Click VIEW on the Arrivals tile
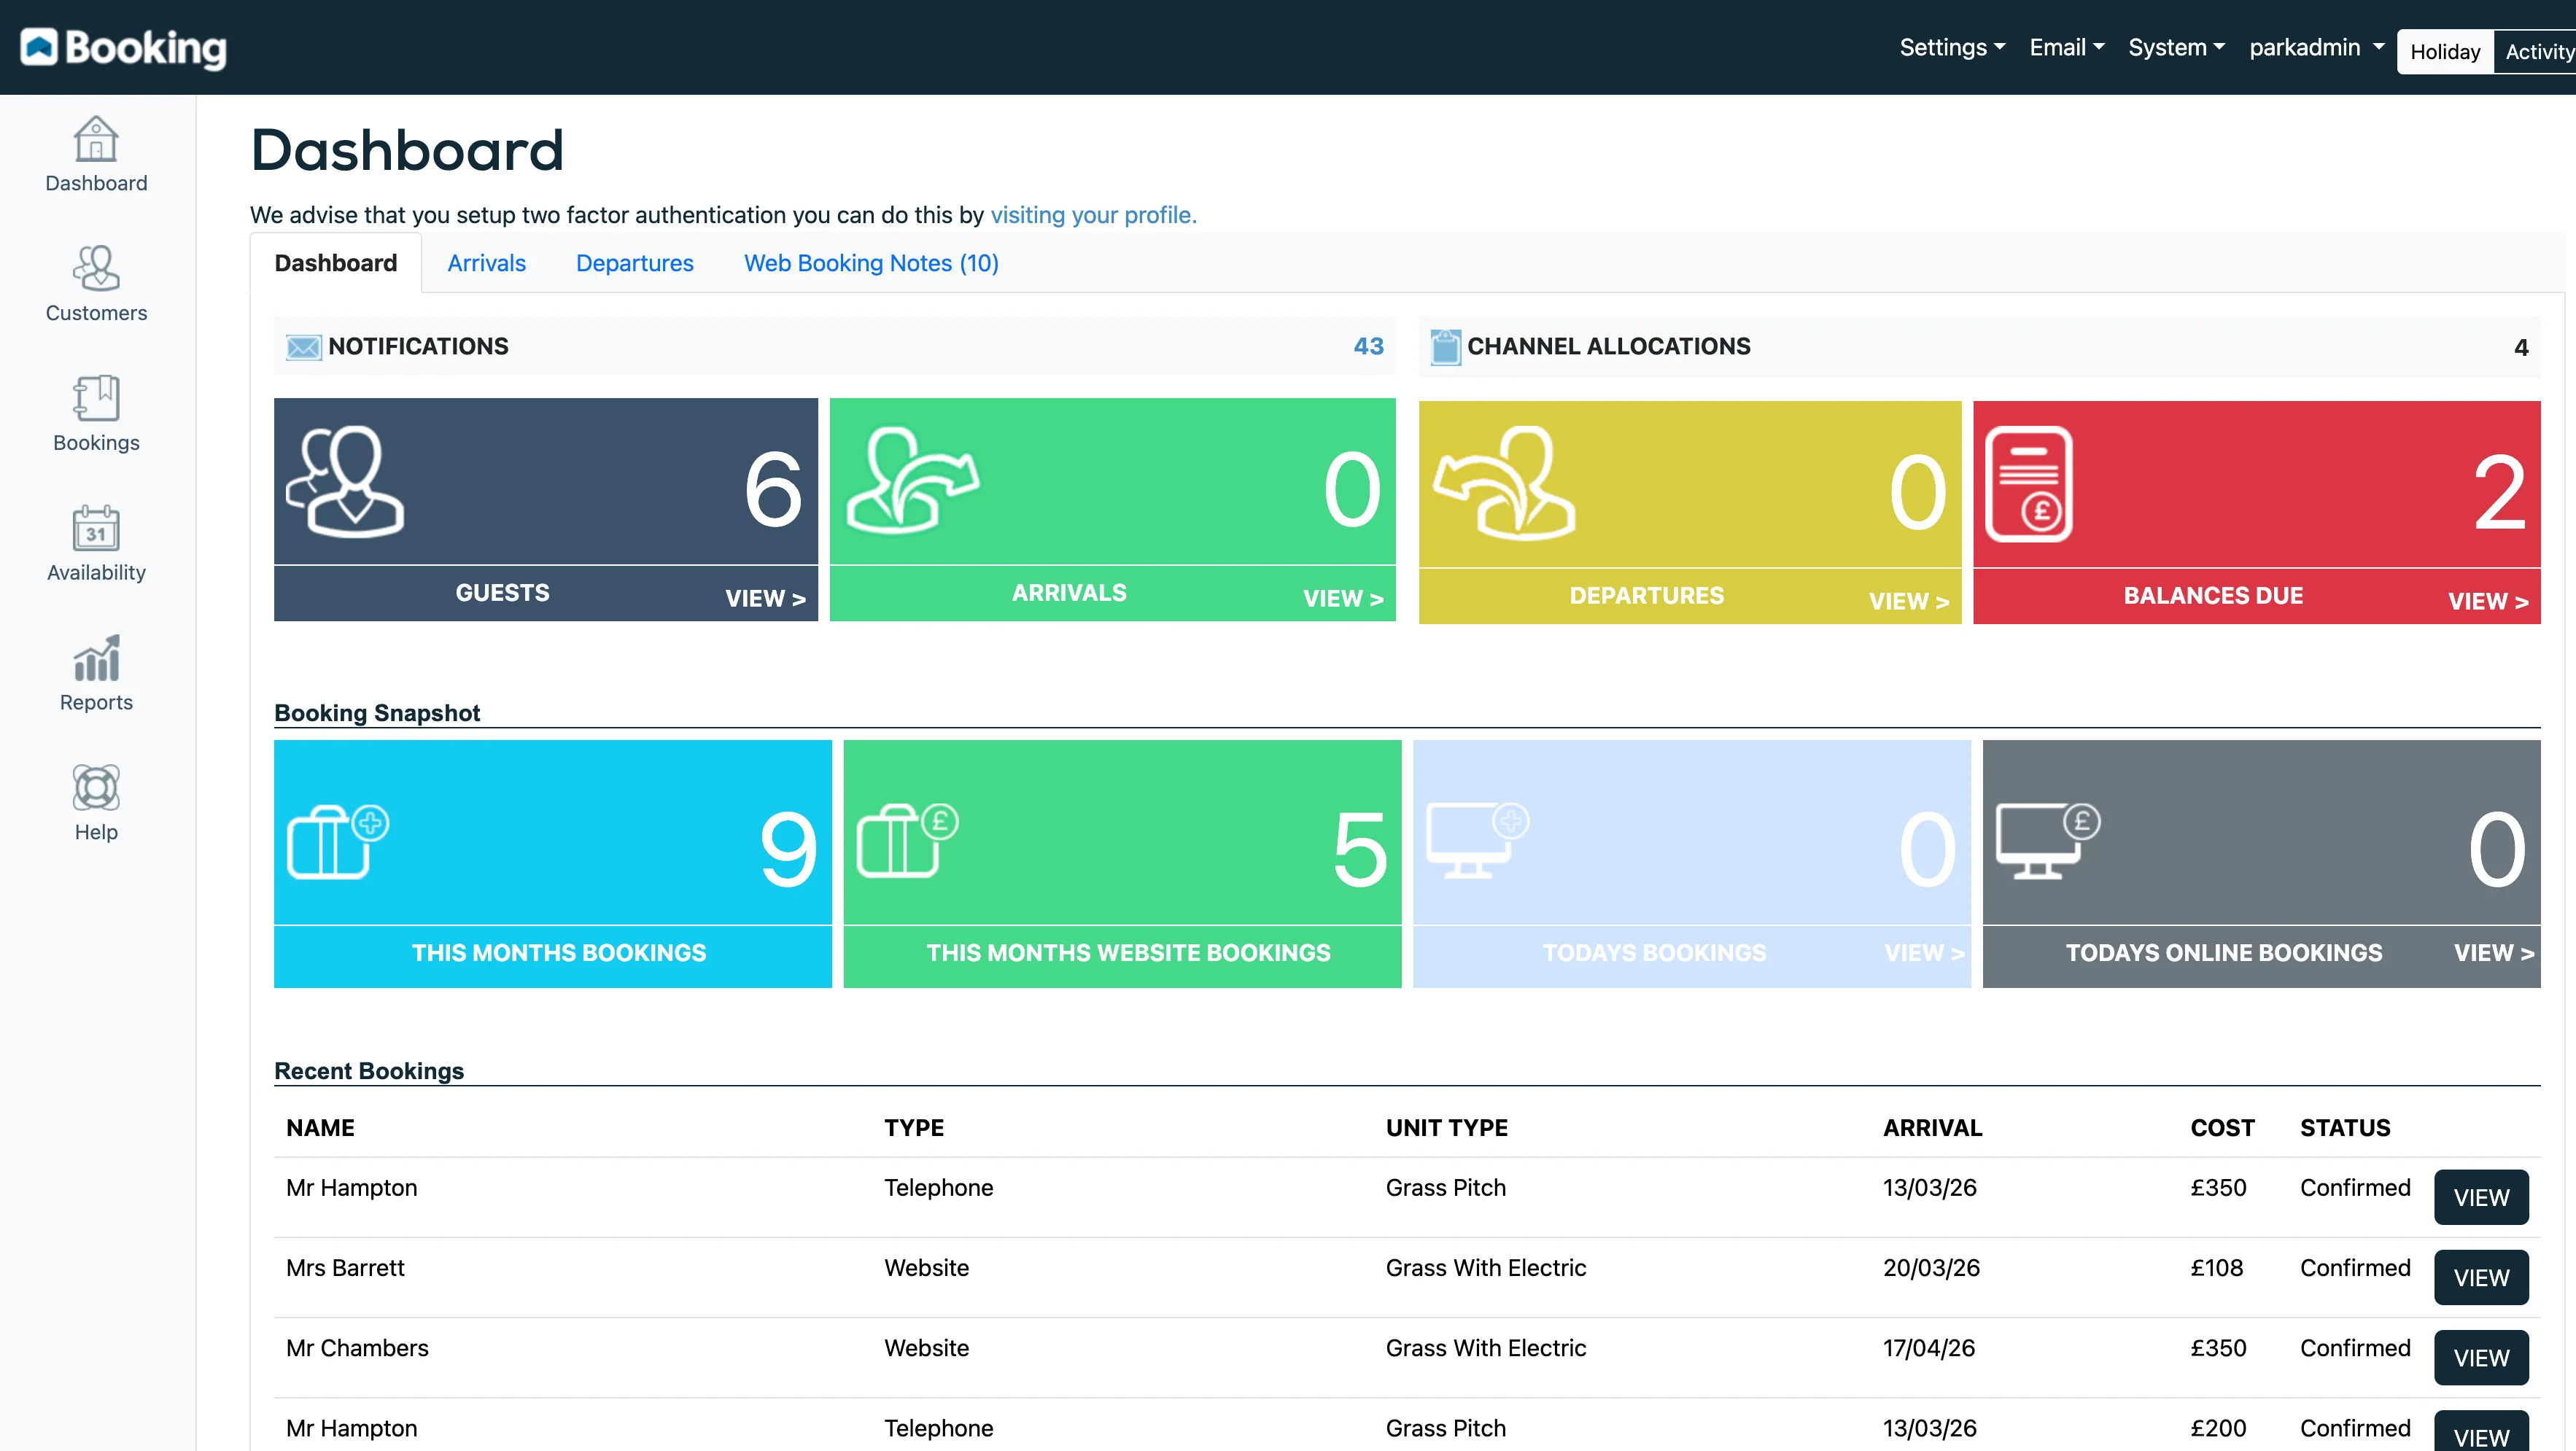 point(1343,598)
